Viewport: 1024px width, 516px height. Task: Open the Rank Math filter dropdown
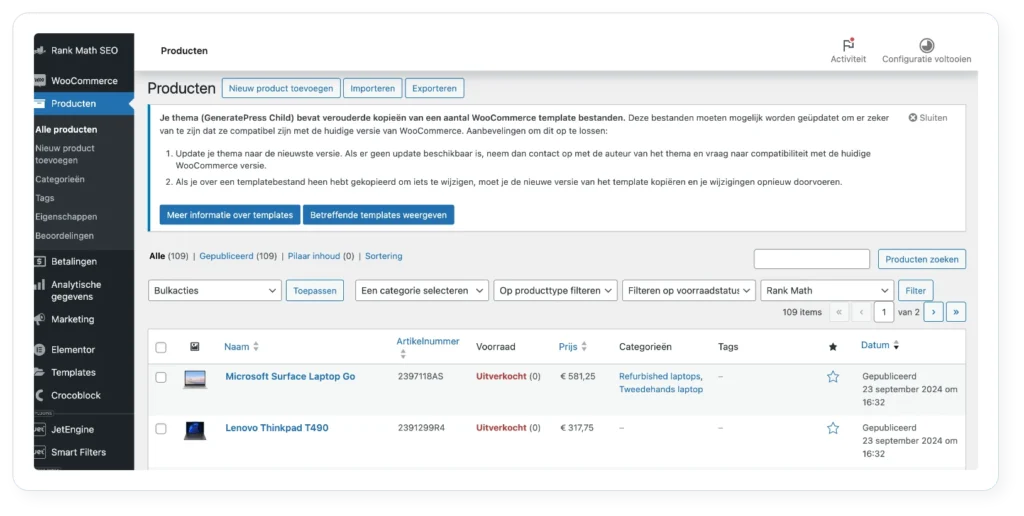(827, 291)
